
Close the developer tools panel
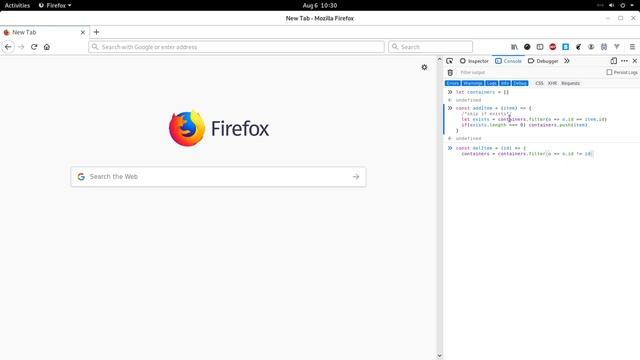[x=635, y=61]
